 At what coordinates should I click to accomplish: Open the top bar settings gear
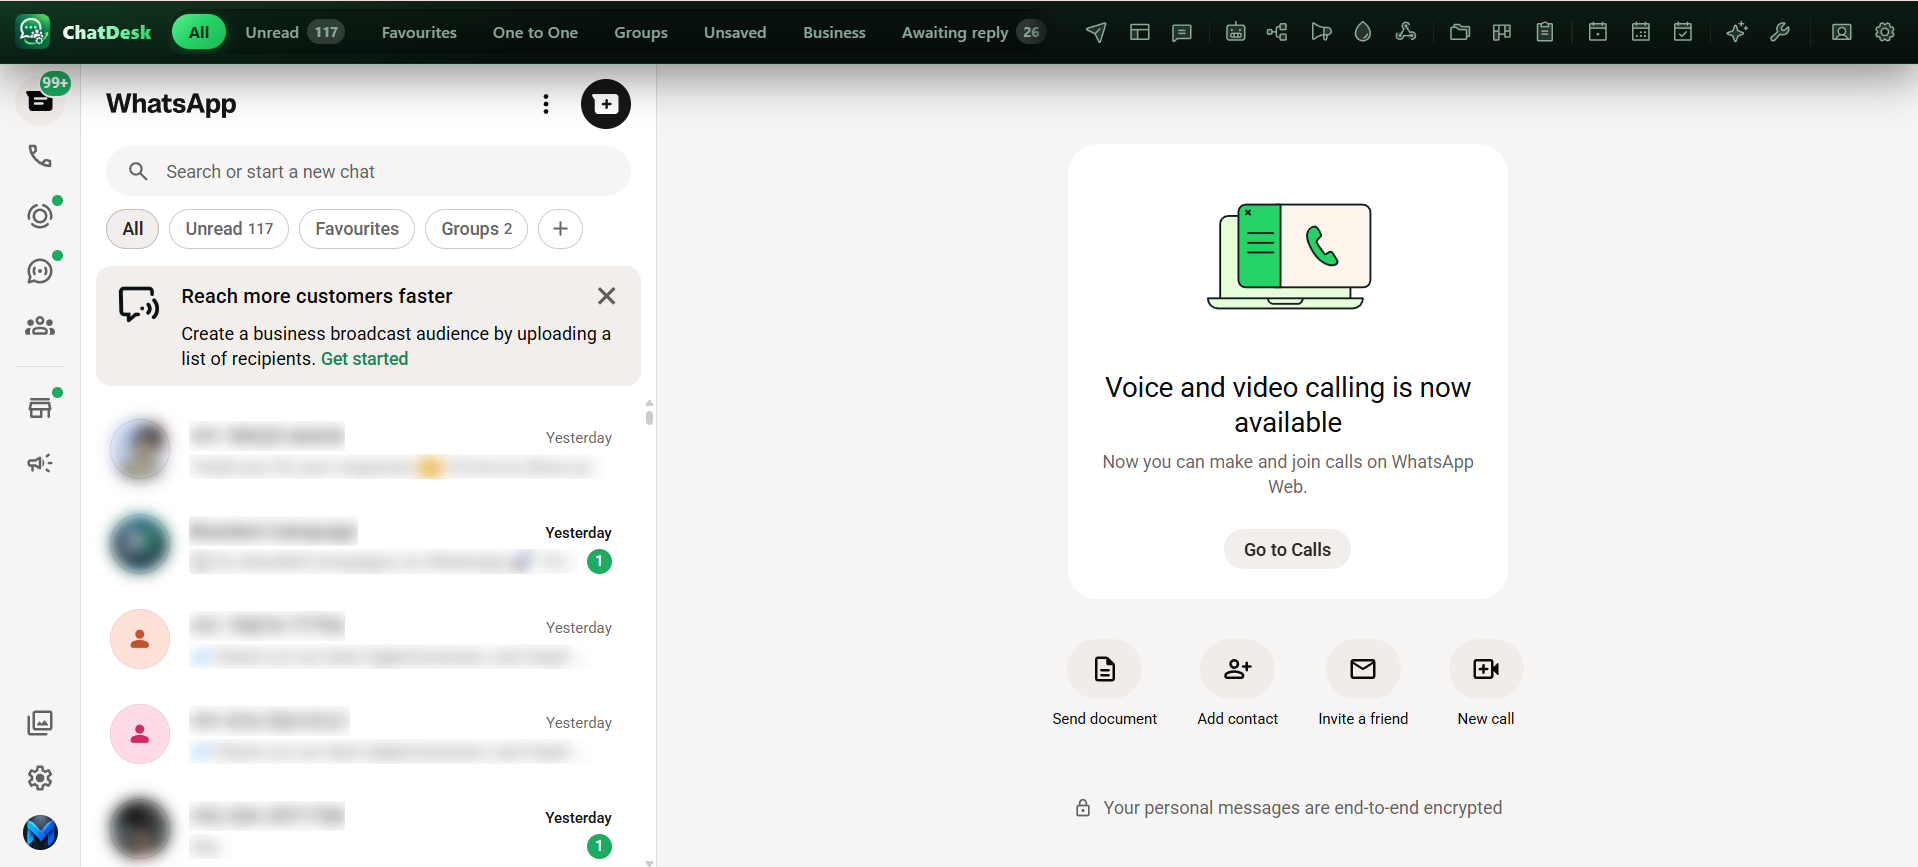[1884, 32]
